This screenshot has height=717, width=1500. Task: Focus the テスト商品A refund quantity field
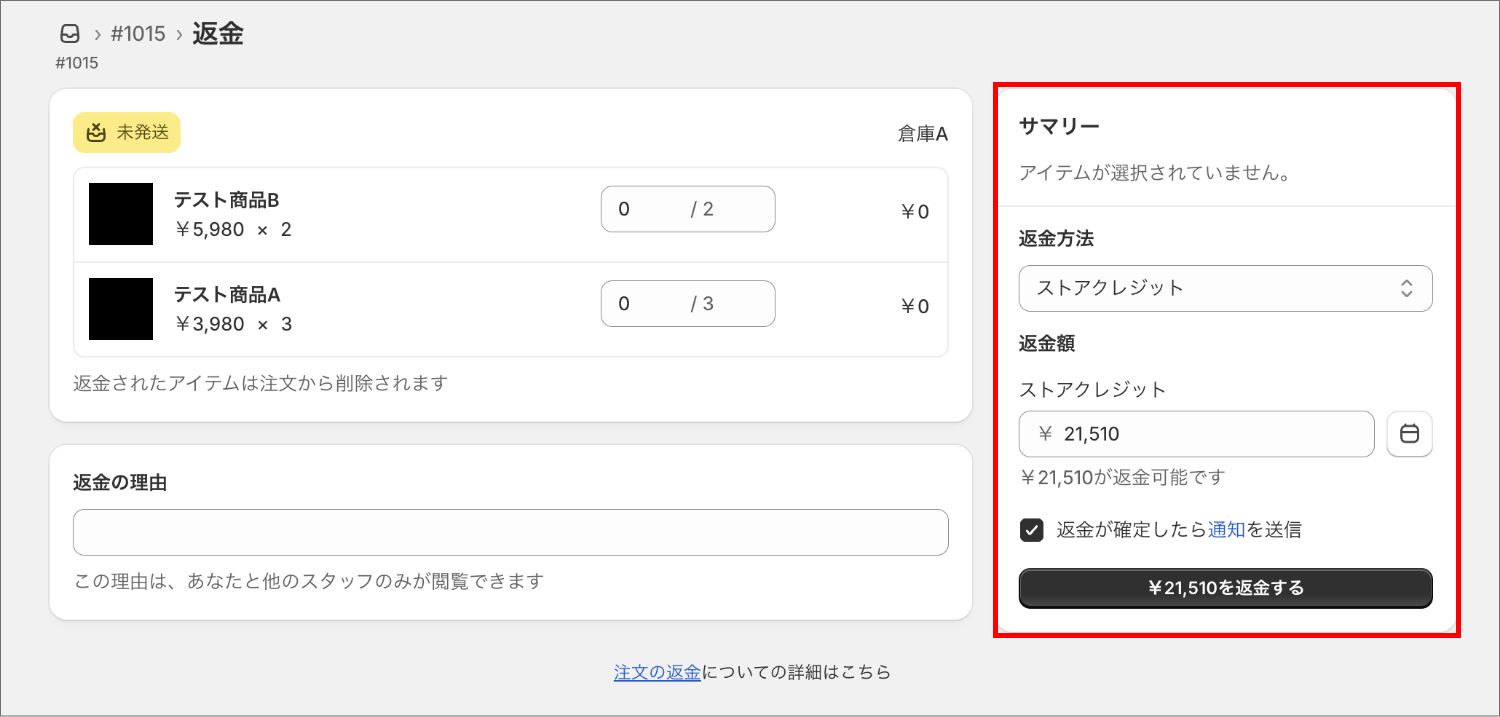(688, 303)
